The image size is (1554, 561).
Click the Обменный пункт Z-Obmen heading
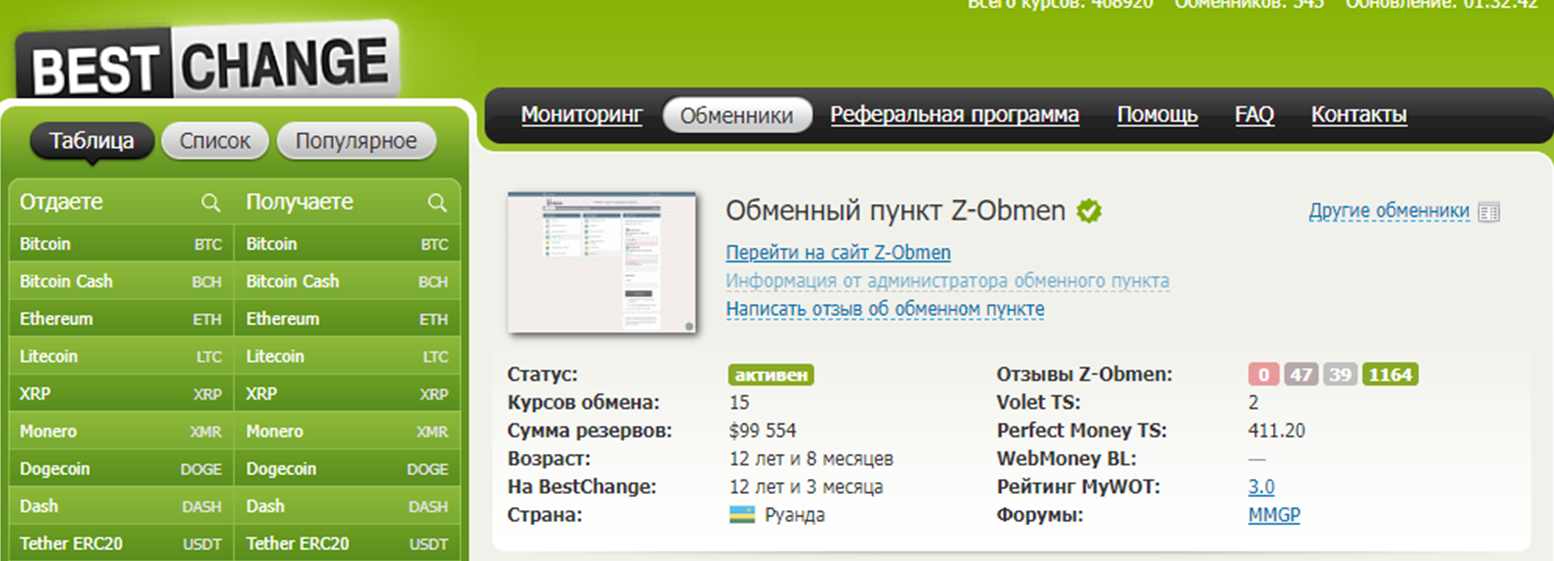coord(896,211)
